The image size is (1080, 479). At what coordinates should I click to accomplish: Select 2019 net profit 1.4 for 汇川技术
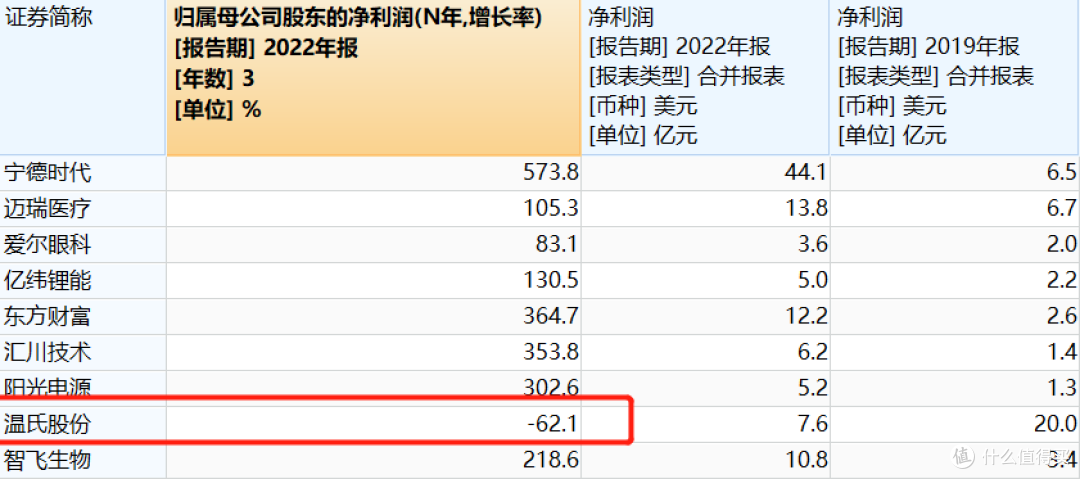pyautogui.click(x=955, y=352)
